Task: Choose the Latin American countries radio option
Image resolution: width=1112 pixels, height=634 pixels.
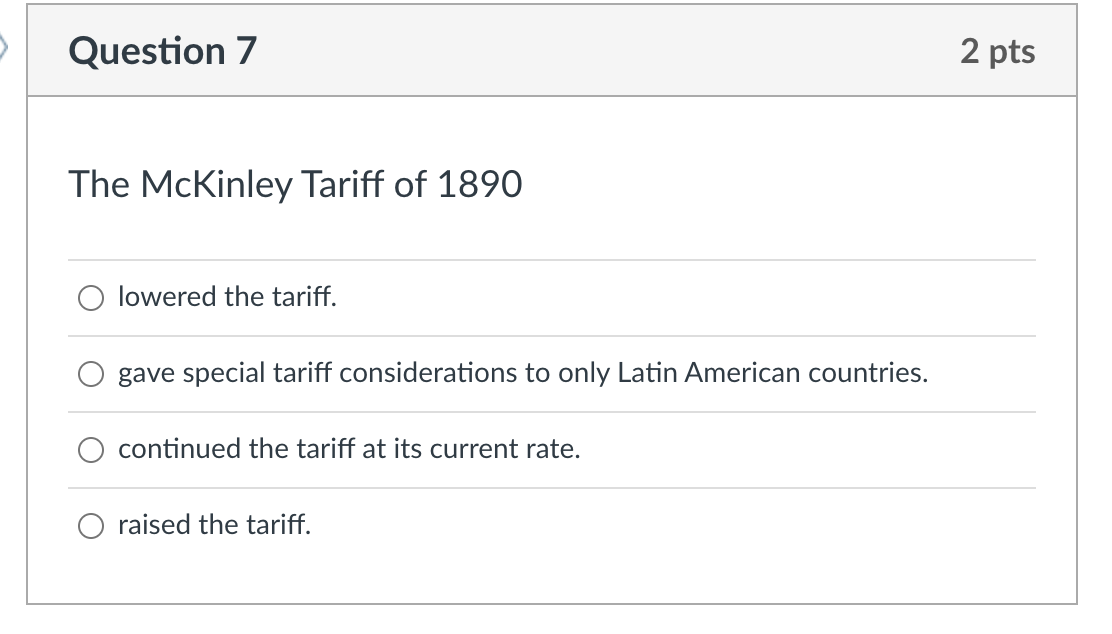Action: point(91,374)
